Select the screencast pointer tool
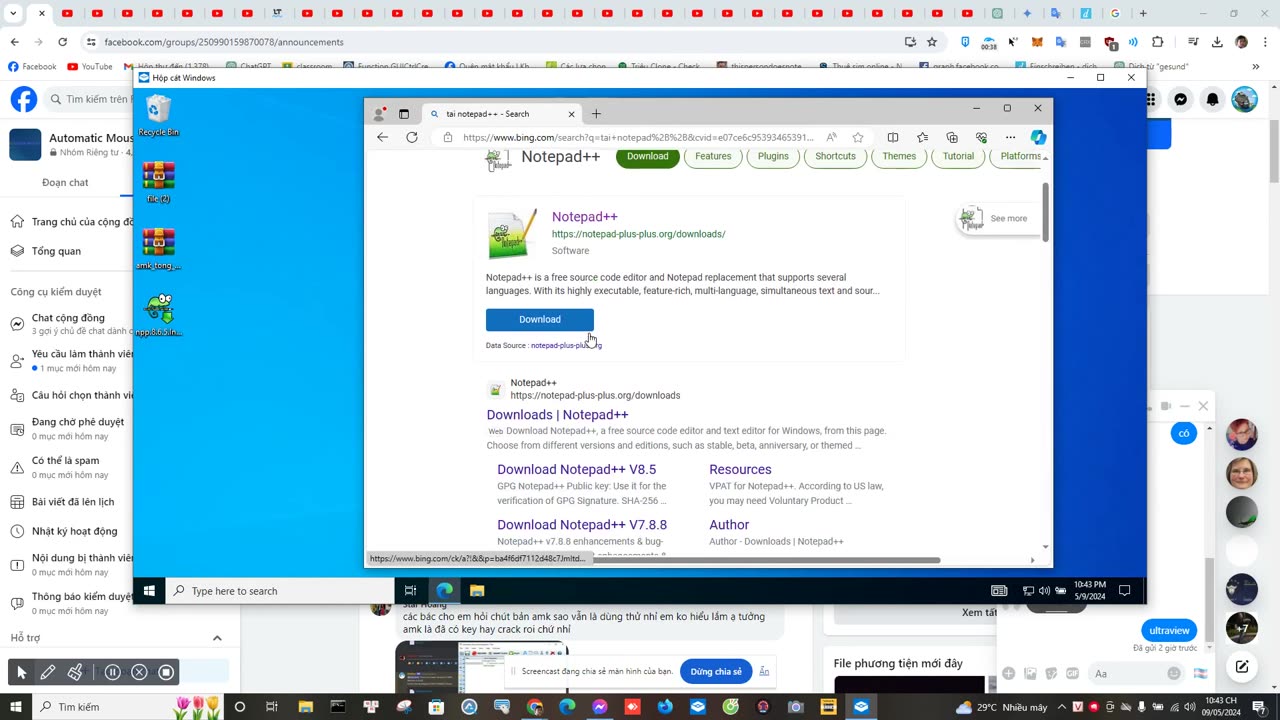The image size is (1280, 720). [22, 672]
